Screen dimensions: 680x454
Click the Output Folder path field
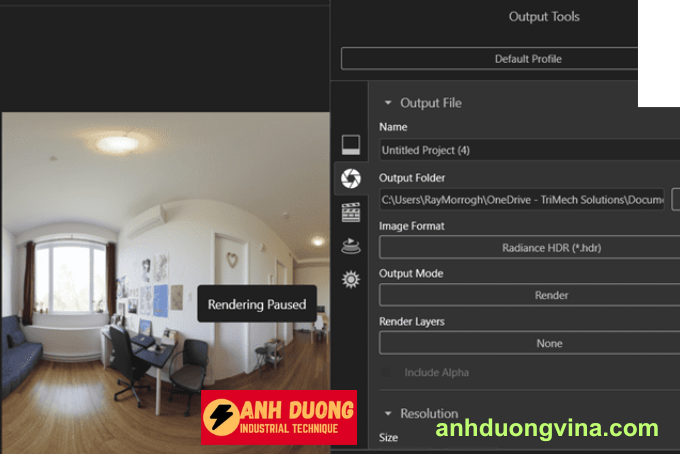520,200
